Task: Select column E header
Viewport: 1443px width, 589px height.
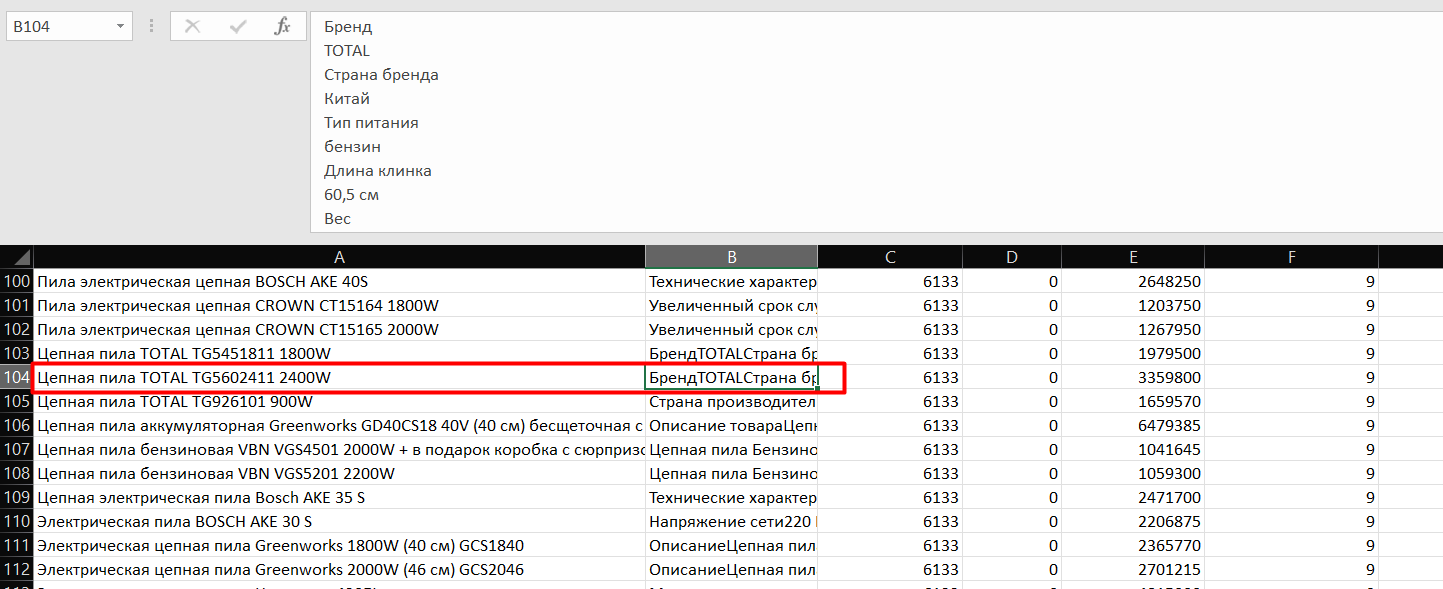Action: [x=1133, y=257]
